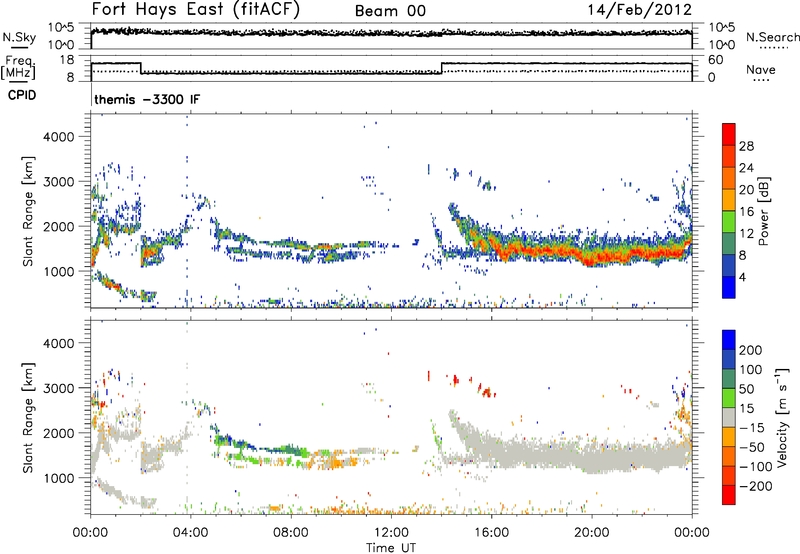Click the '4' value on Power colorbar
Viewport: 800px width, 554px height.
[743, 278]
